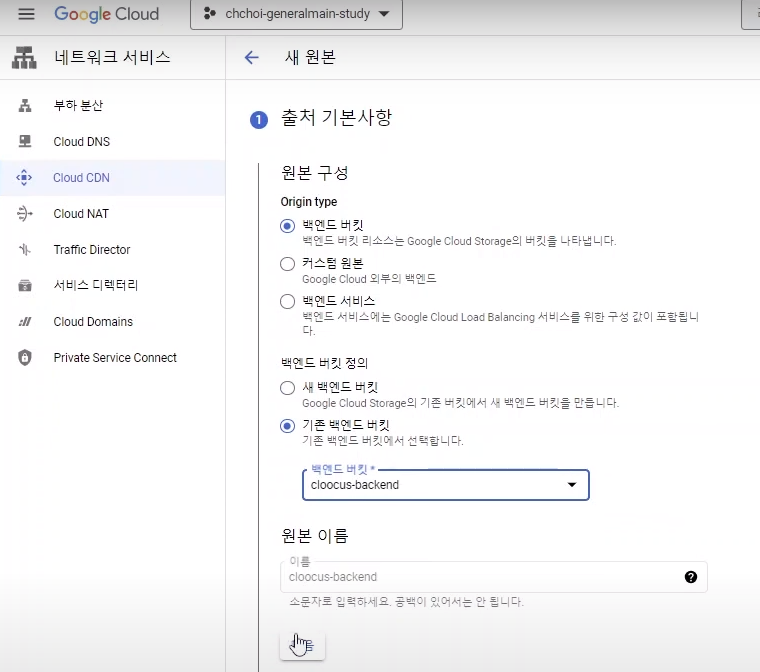Click the button below the 이름 field
Viewport: 760px width, 672px height.
pos(302,645)
